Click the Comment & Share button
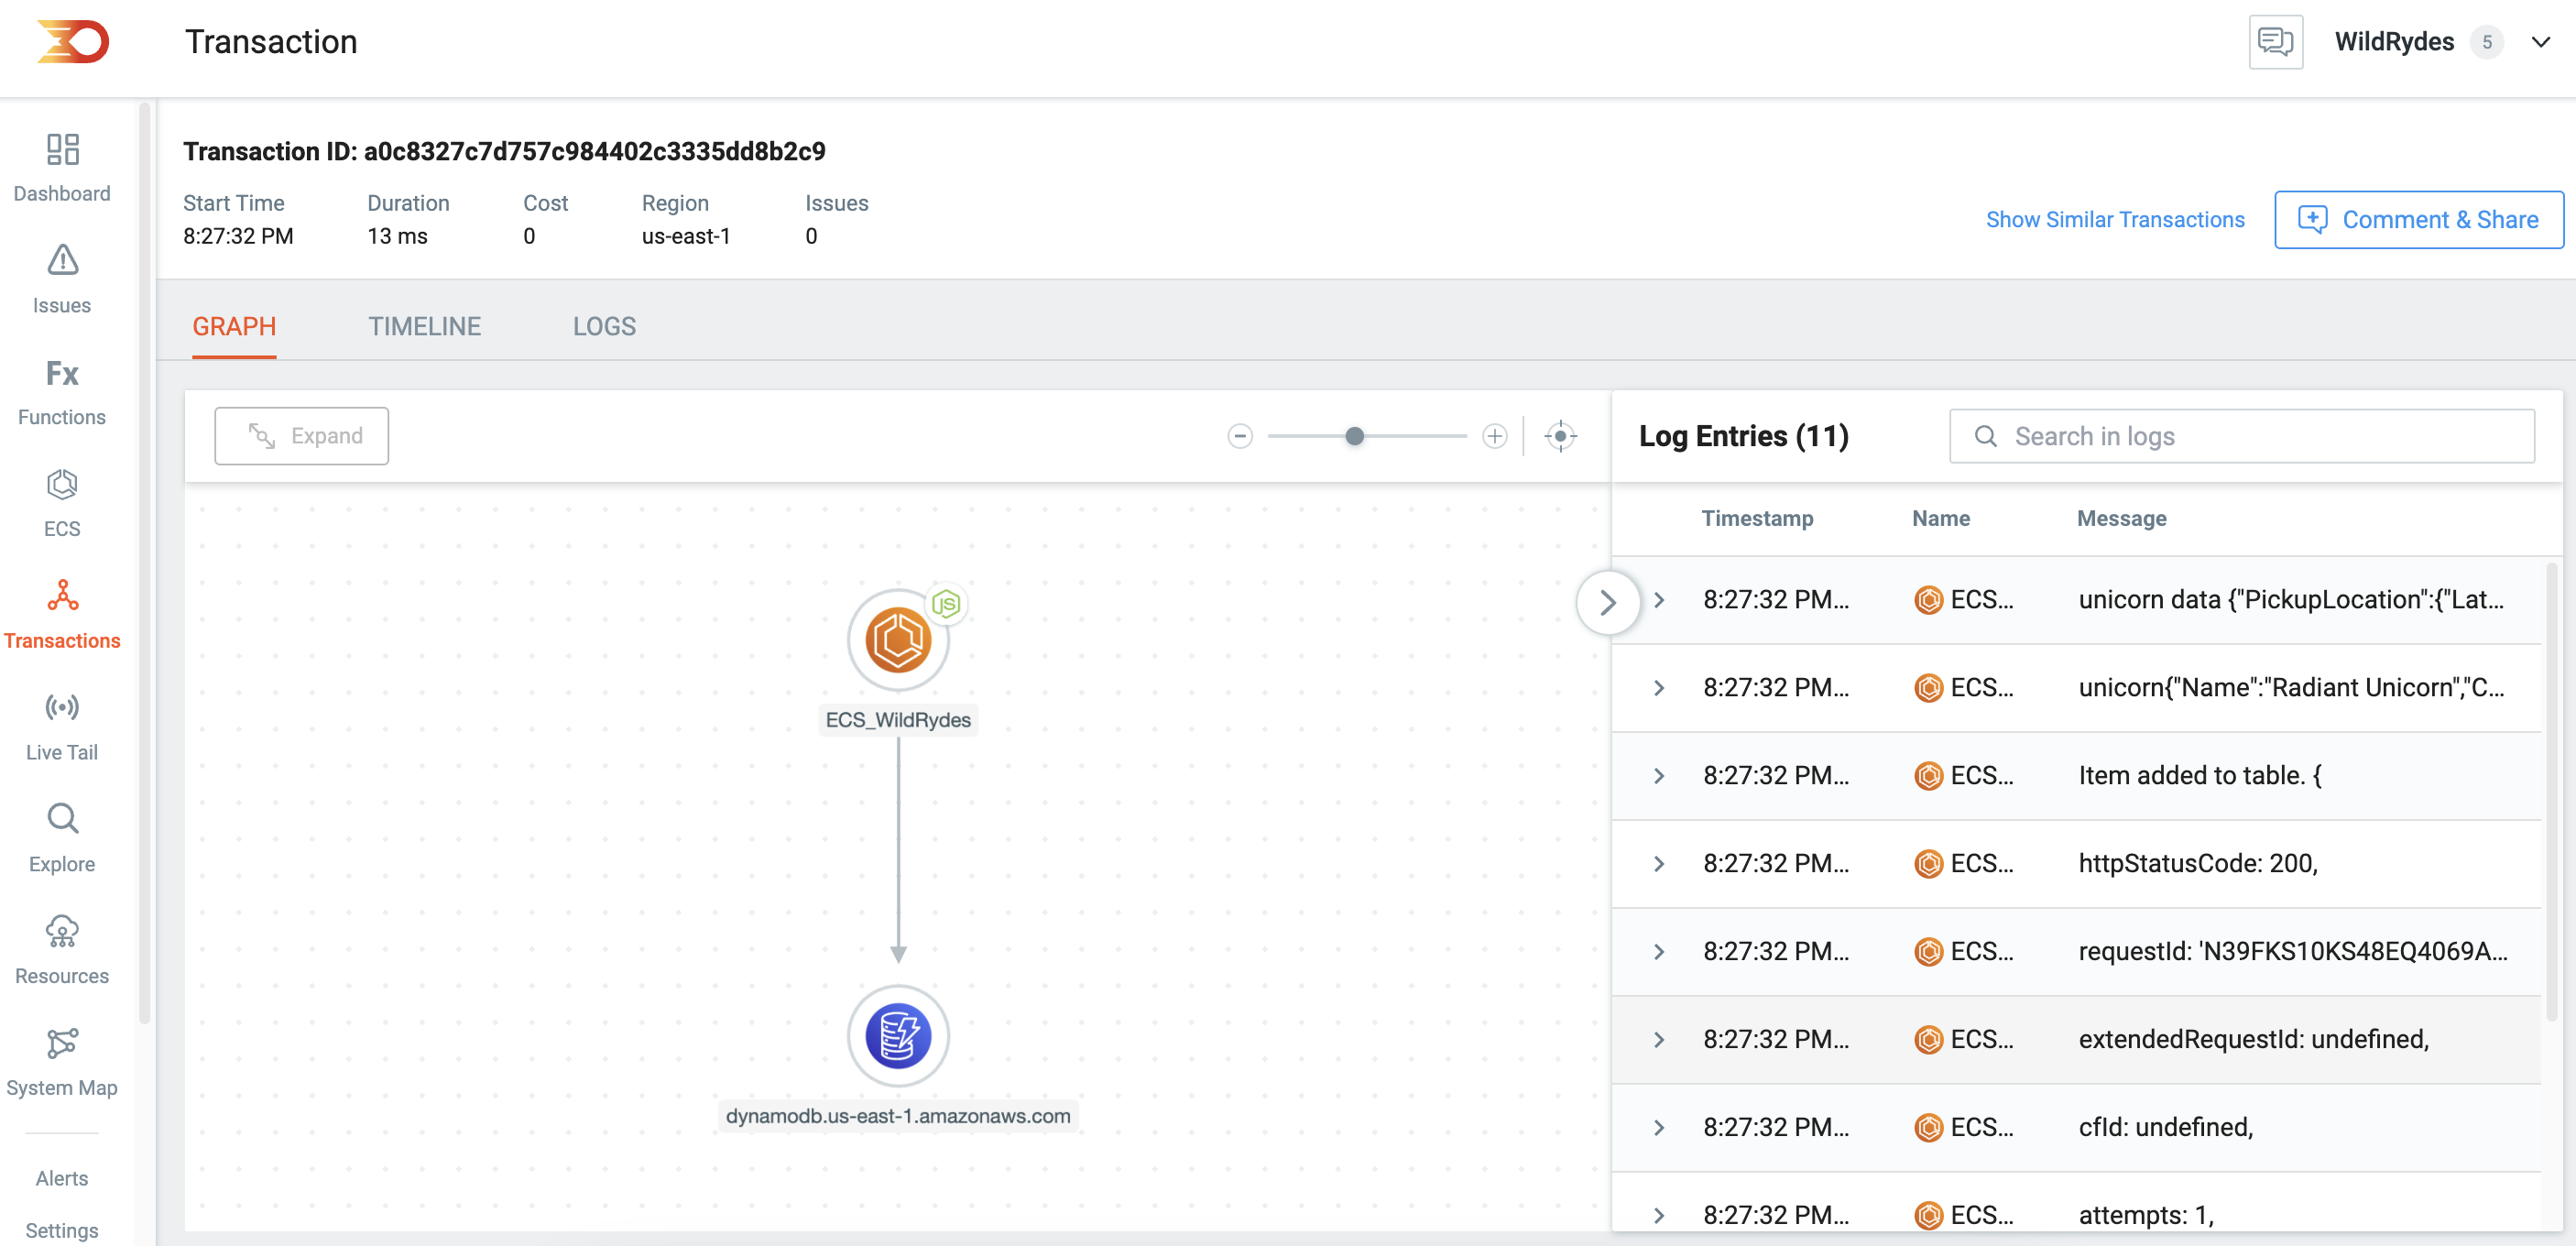The width and height of the screenshot is (2576, 1246). click(x=2418, y=220)
